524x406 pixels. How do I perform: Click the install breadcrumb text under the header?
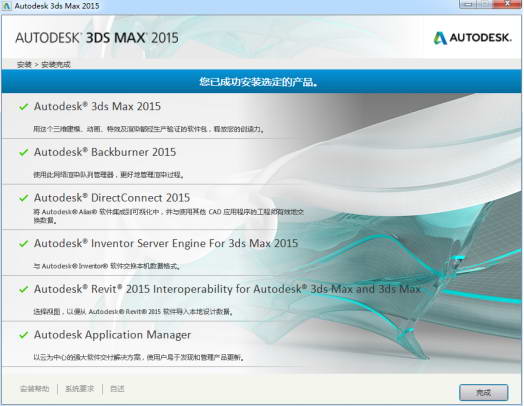point(44,64)
